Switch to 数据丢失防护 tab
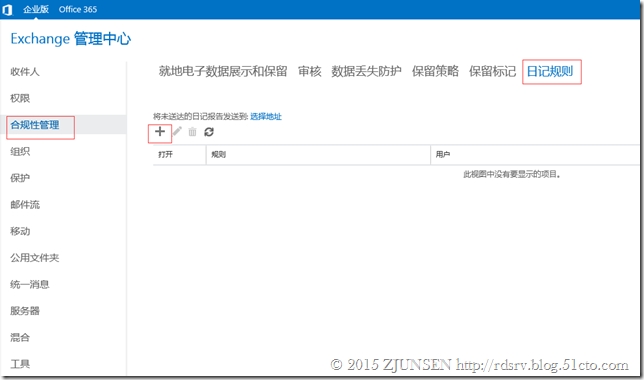Image resolution: width=644 pixels, height=380 pixels. pos(366,71)
